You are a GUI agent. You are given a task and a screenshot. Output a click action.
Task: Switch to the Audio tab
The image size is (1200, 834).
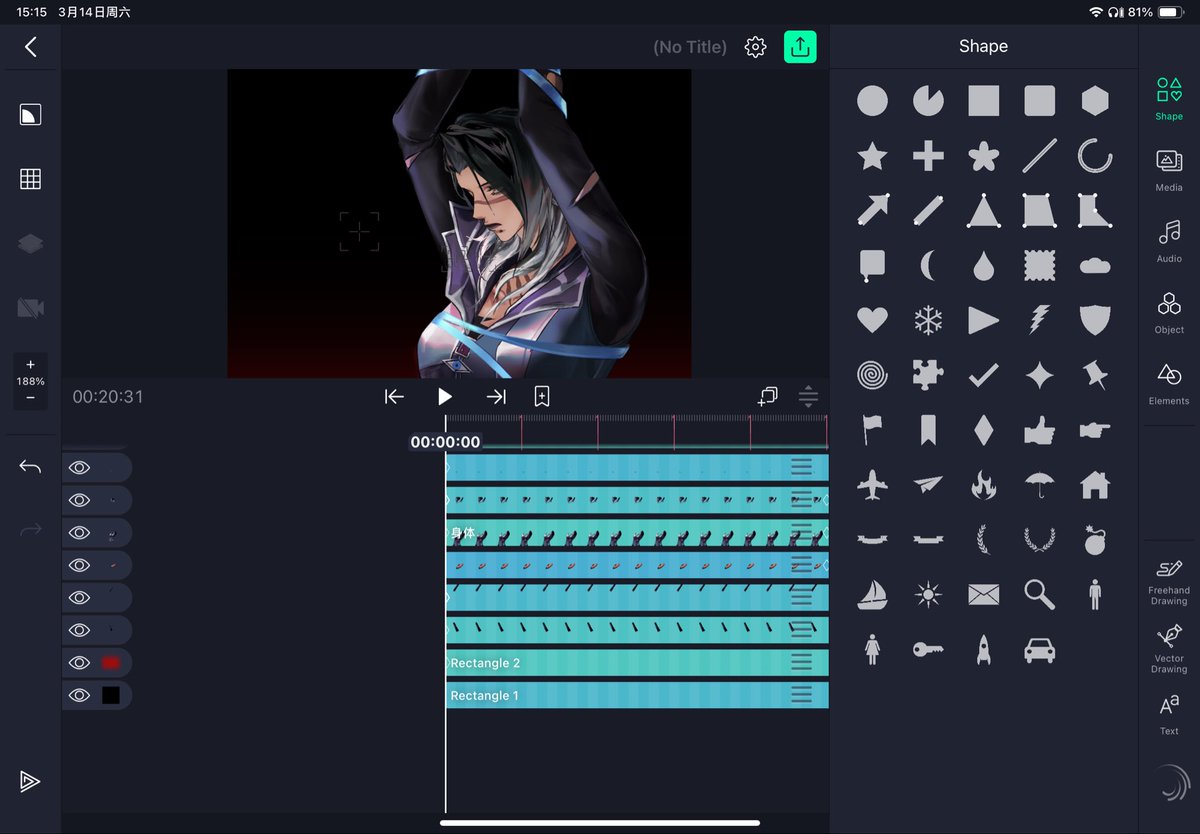(x=1169, y=241)
